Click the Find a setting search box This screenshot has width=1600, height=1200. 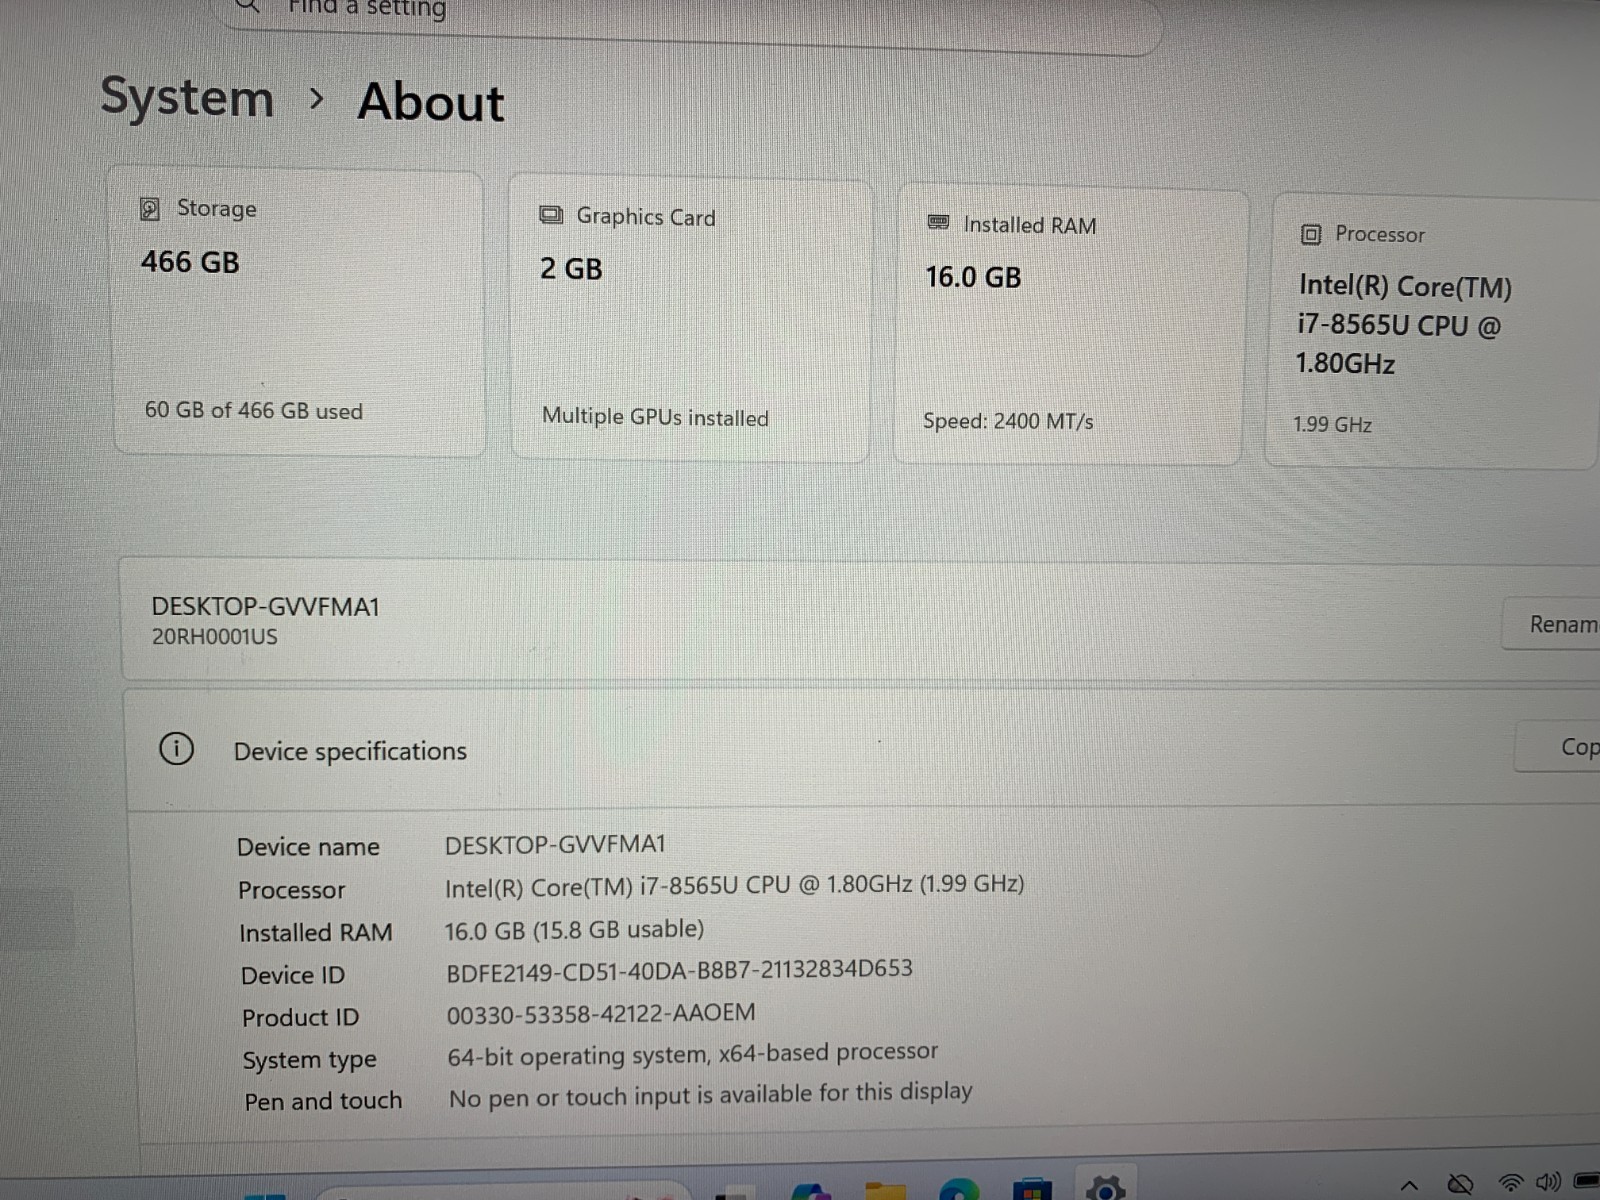(x=690, y=20)
